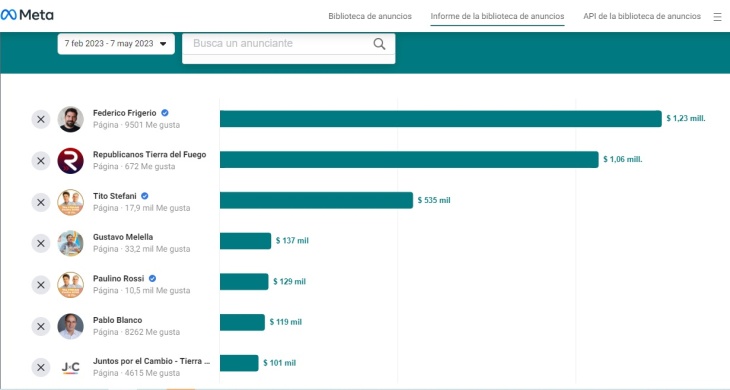Screen dimensions: 730x390
Task: Remove Gustavo Melella from the list
Action: [41, 243]
